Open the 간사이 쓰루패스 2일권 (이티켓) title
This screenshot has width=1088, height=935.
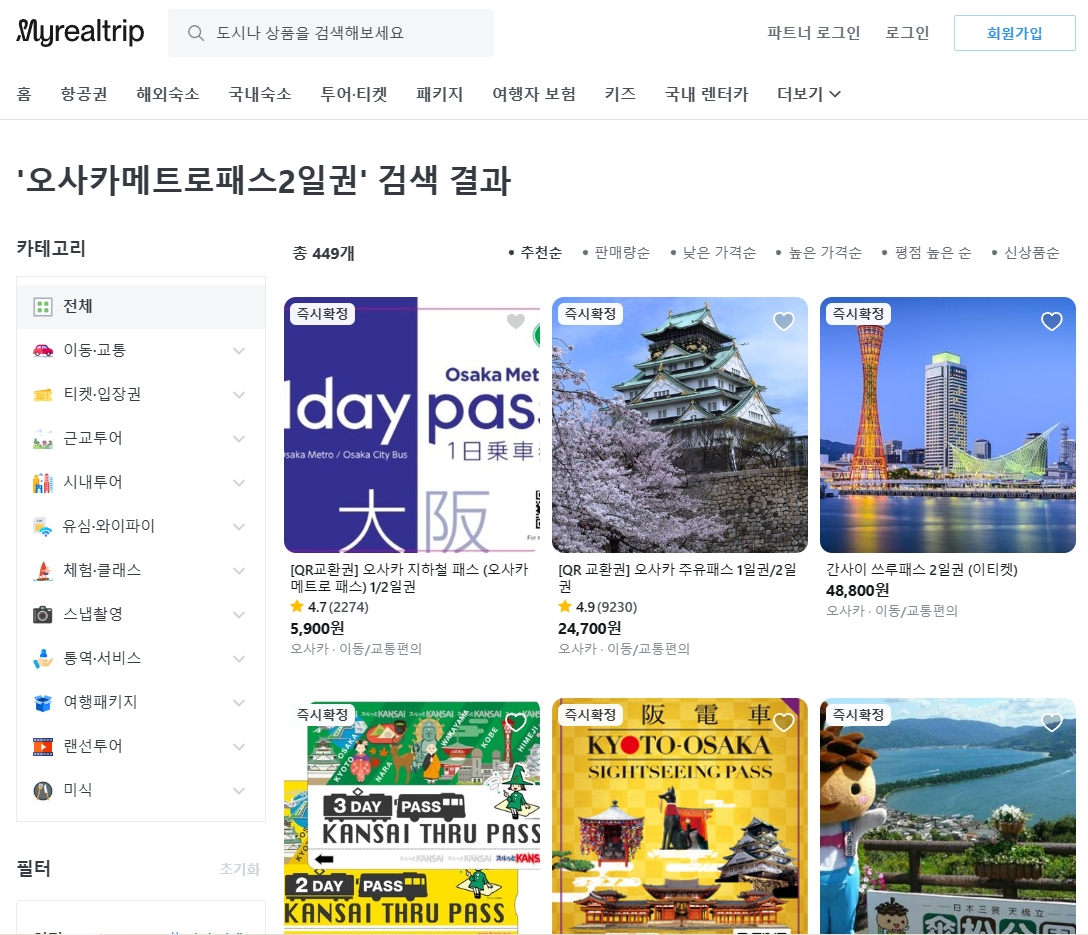click(921, 570)
